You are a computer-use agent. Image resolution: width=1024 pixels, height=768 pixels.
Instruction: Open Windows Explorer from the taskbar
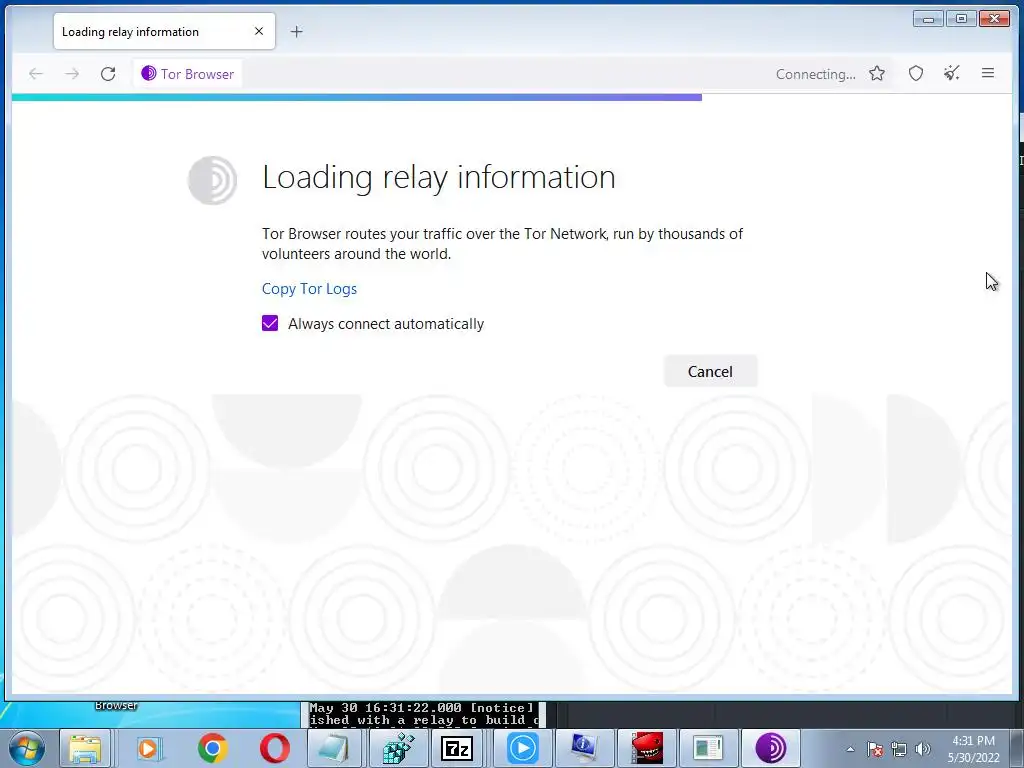(x=86, y=748)
